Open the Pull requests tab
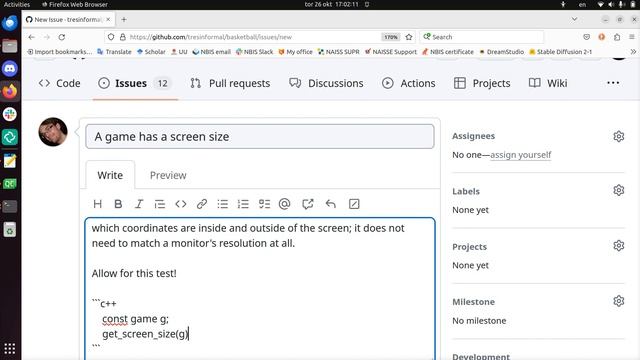 230,83
